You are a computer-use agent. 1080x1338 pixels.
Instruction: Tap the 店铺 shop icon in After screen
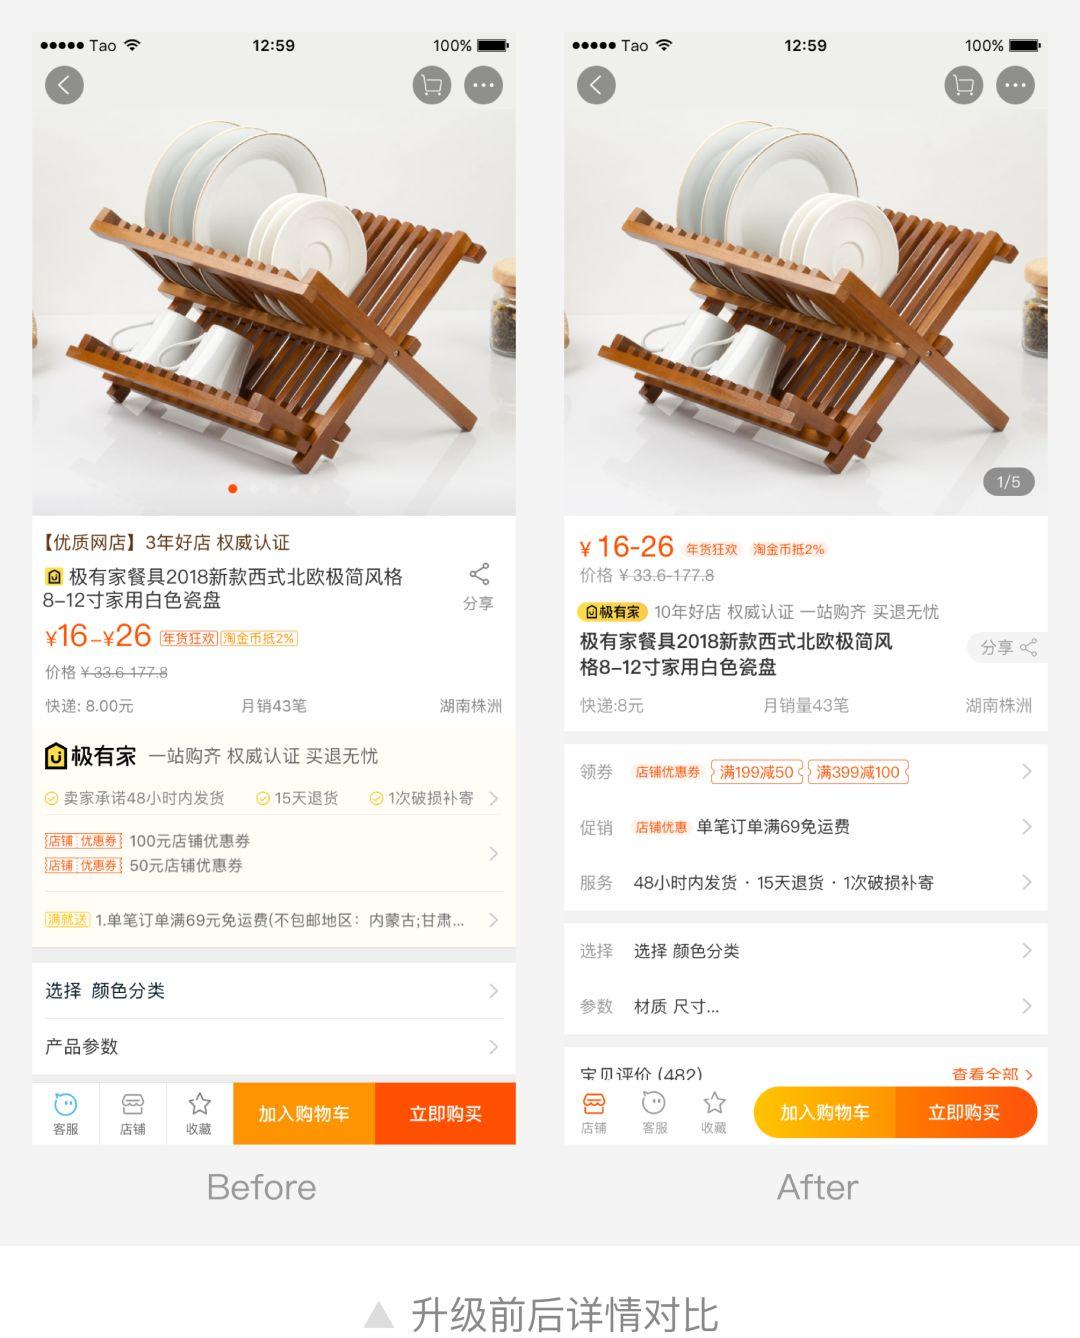point(594,1113)
